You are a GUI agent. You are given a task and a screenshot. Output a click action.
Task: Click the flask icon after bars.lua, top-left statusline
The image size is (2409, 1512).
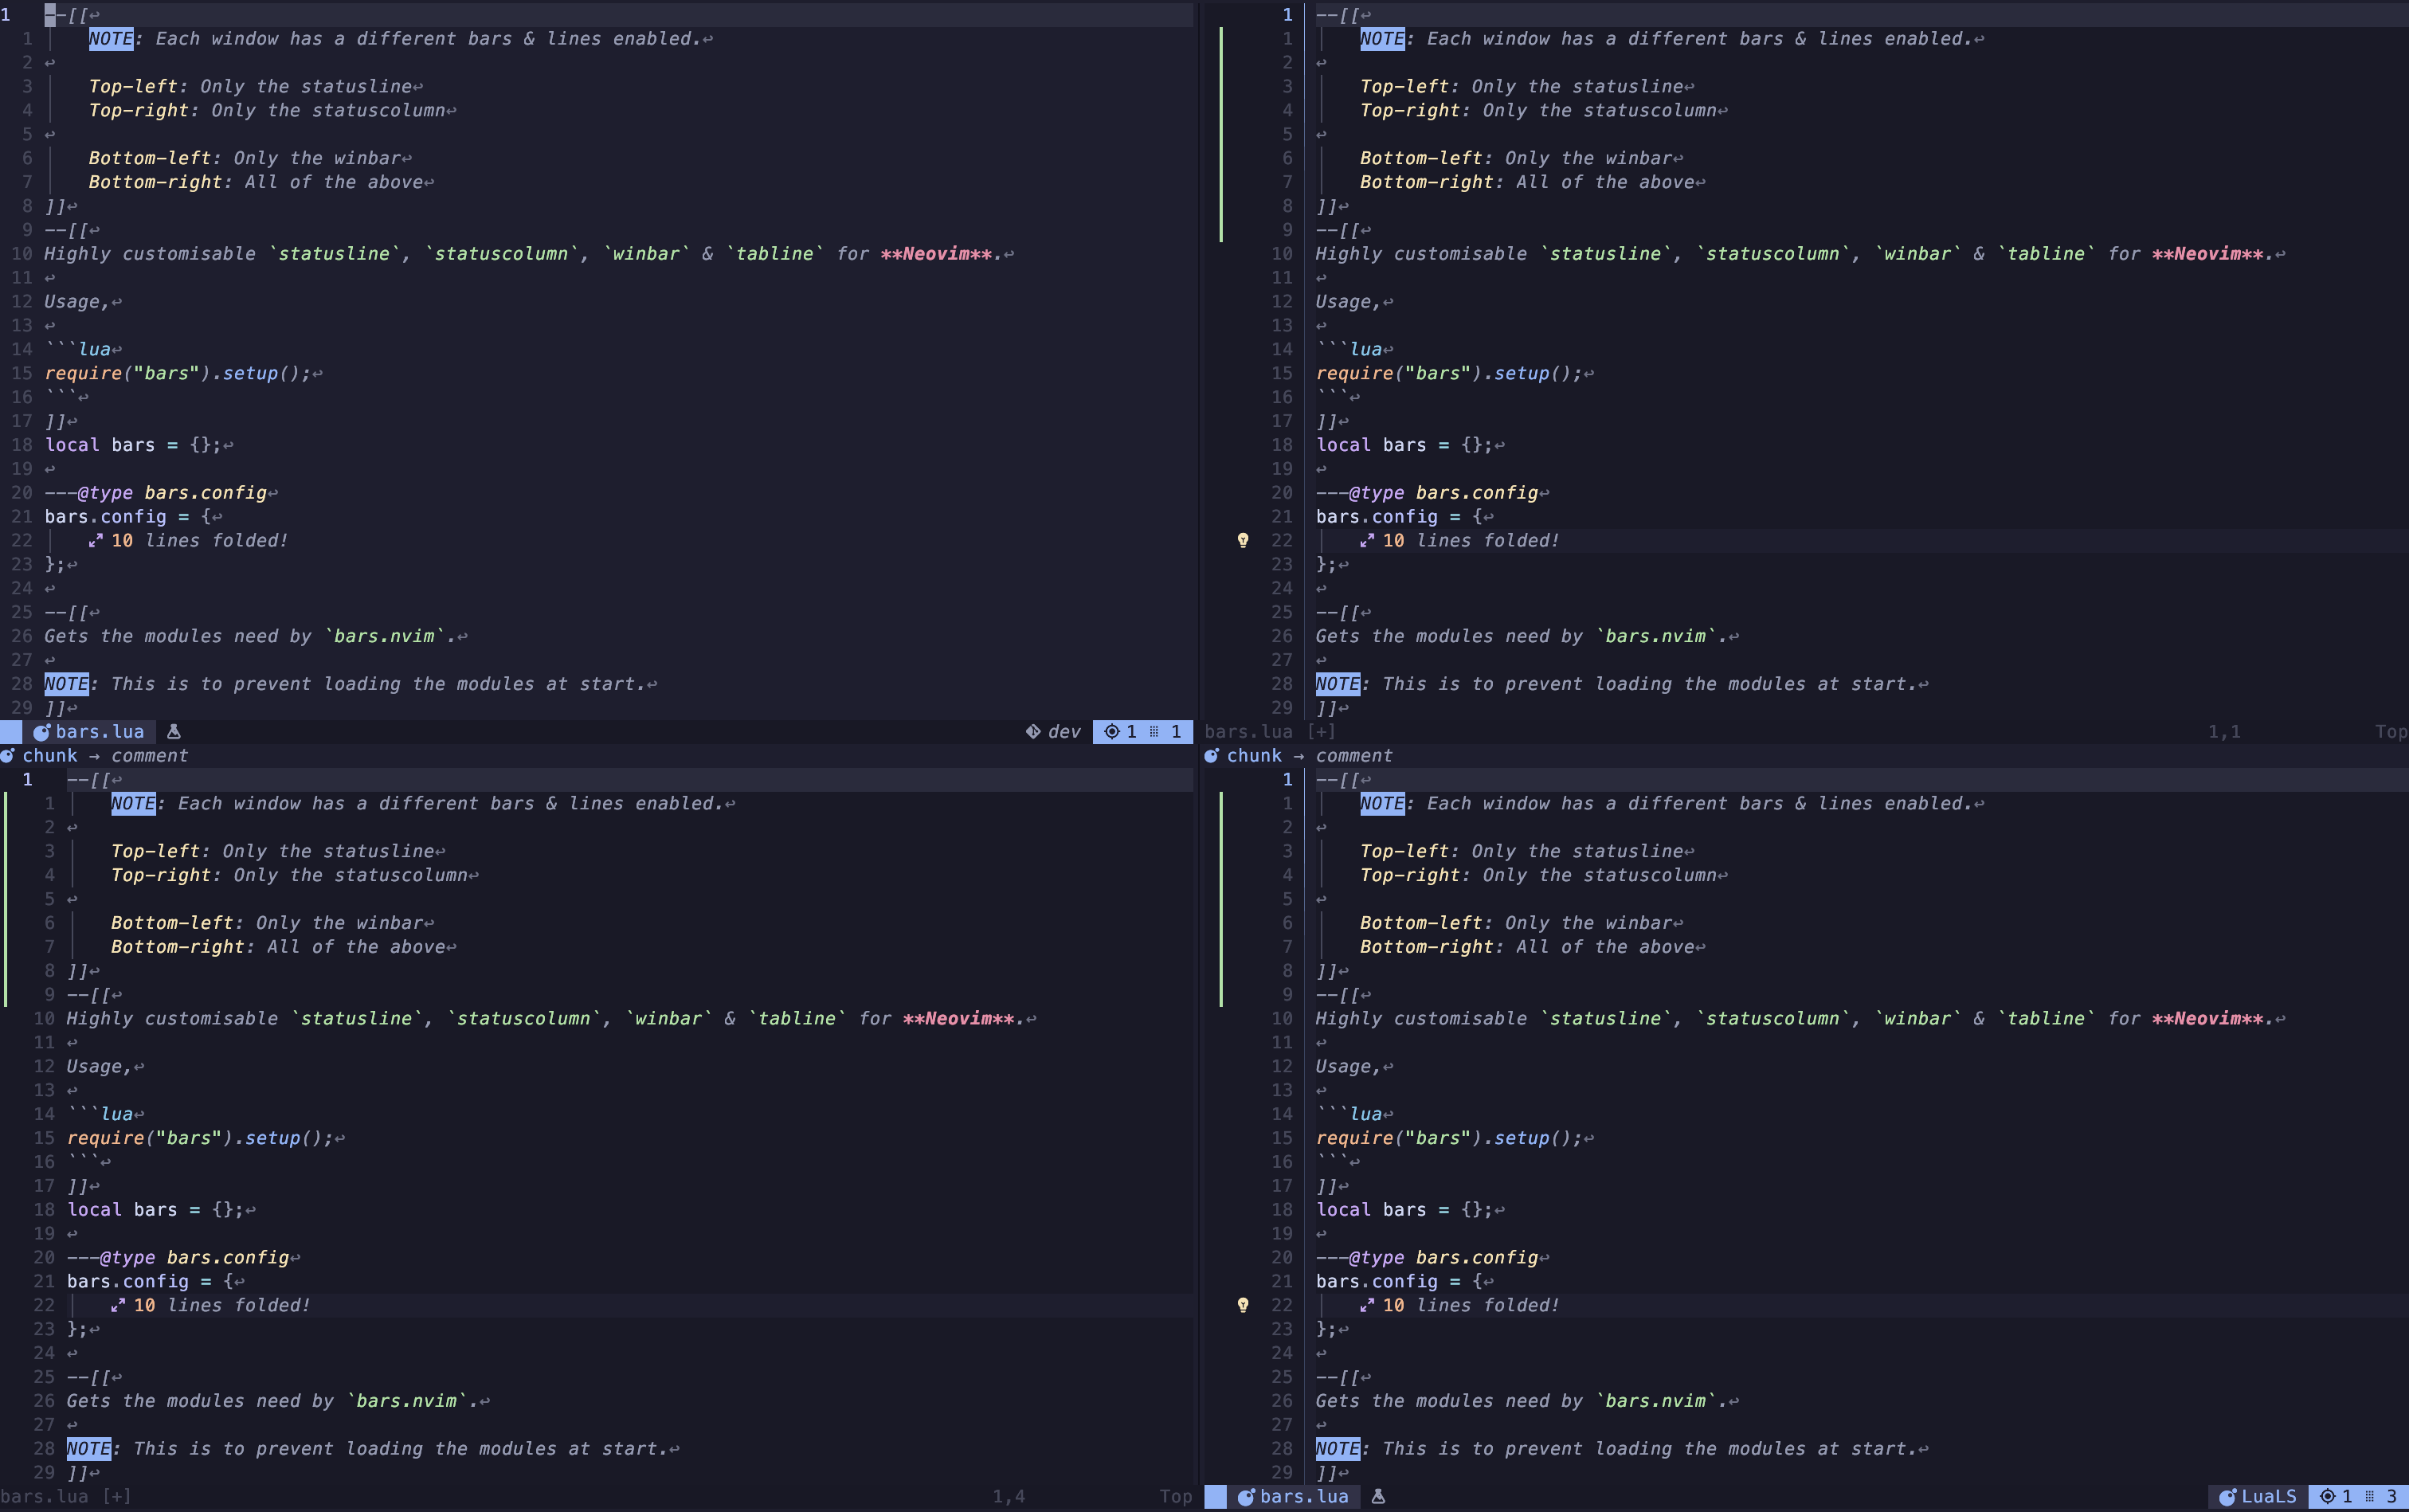173,732
